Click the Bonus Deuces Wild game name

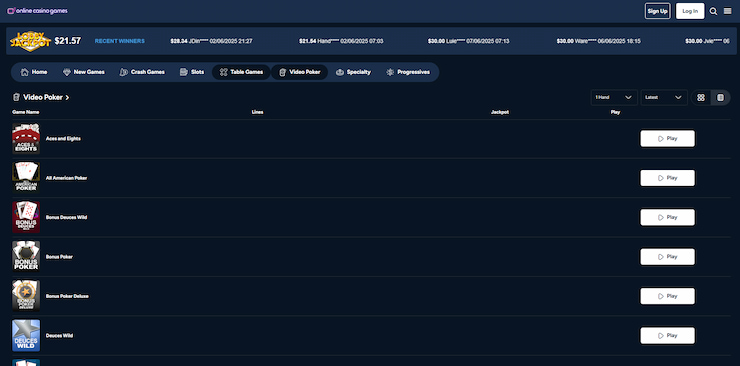click(67, 217)
